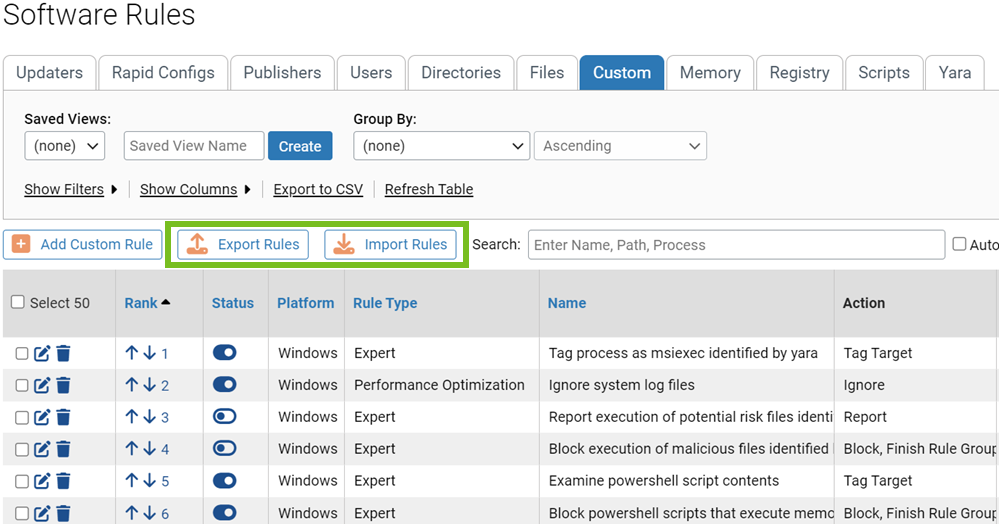
Task: Move rule 1 down in rank
Action: [x=149, y=353]
